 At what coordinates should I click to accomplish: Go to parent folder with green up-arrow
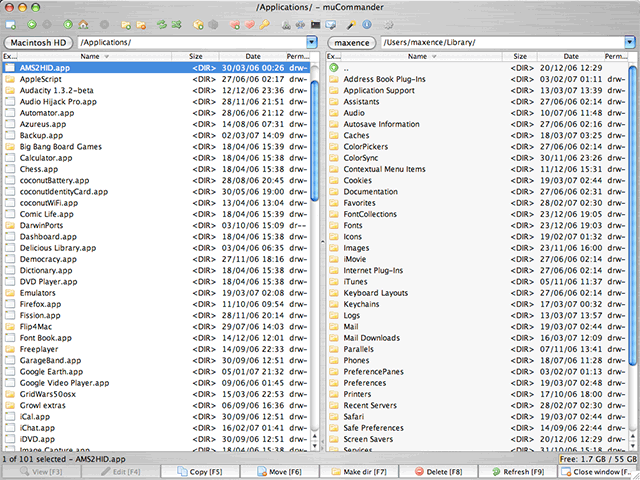coord(68,25)
